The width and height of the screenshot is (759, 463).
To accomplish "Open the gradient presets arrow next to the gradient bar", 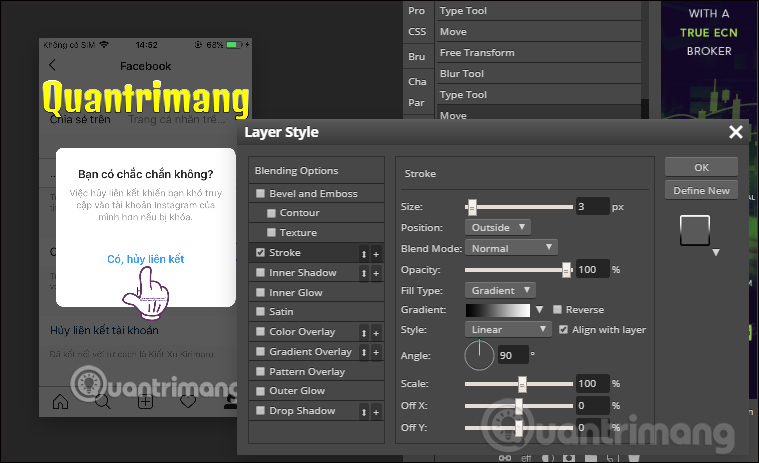I will [x=540, y=310].
